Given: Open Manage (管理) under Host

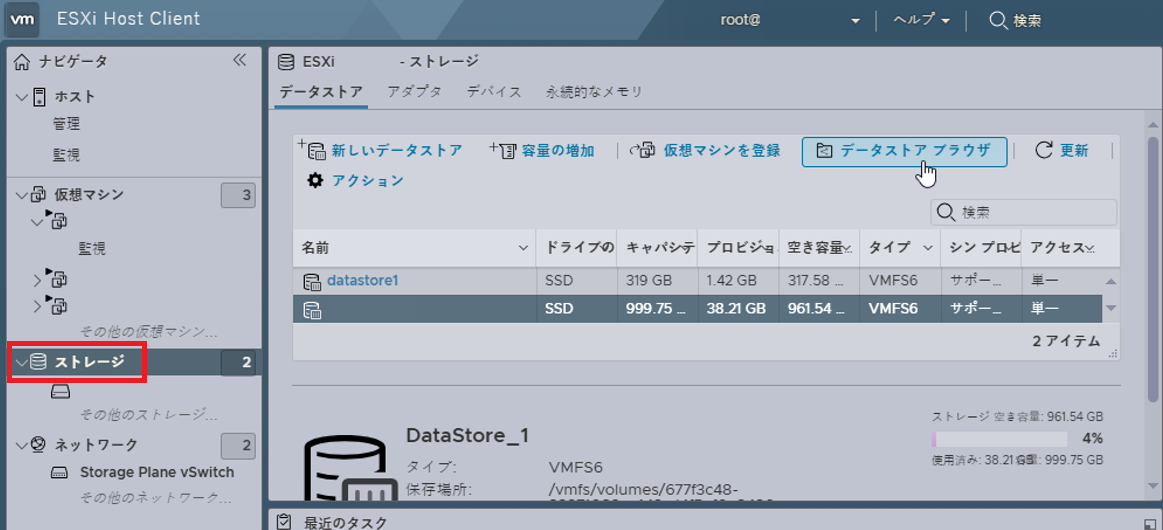Looking at the screenshot, I should (67, 125).
